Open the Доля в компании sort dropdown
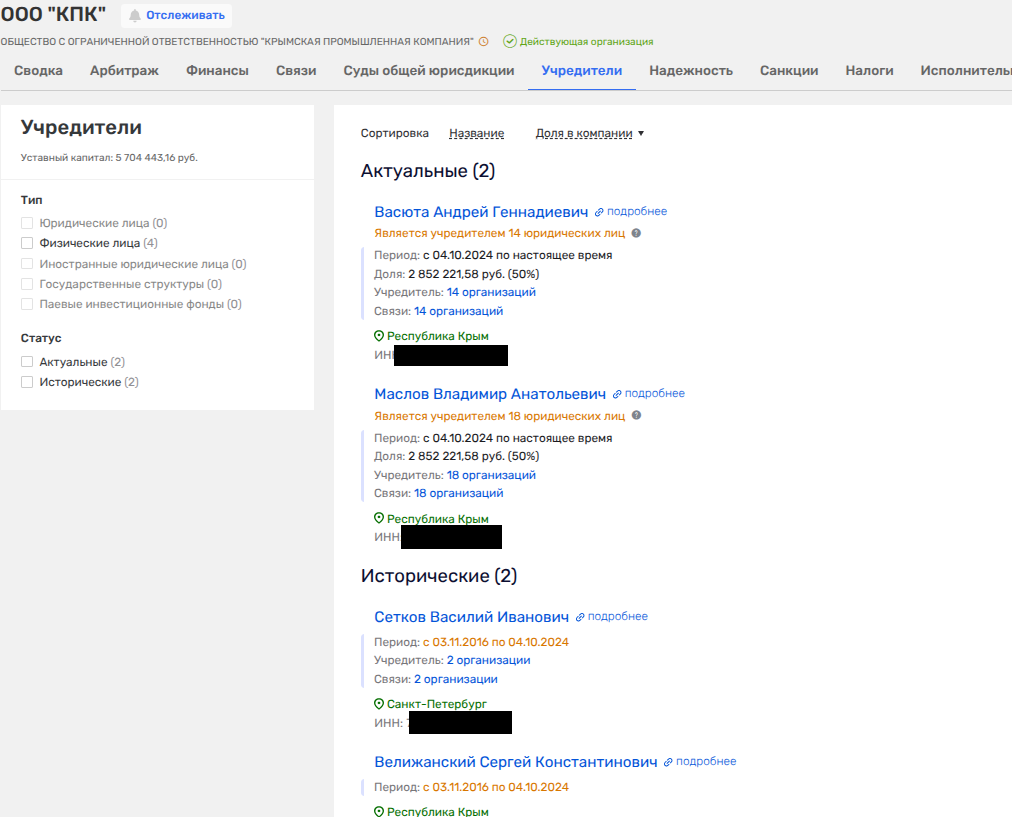The height and width of the screenshot is (817, 1012). point(590,133)
